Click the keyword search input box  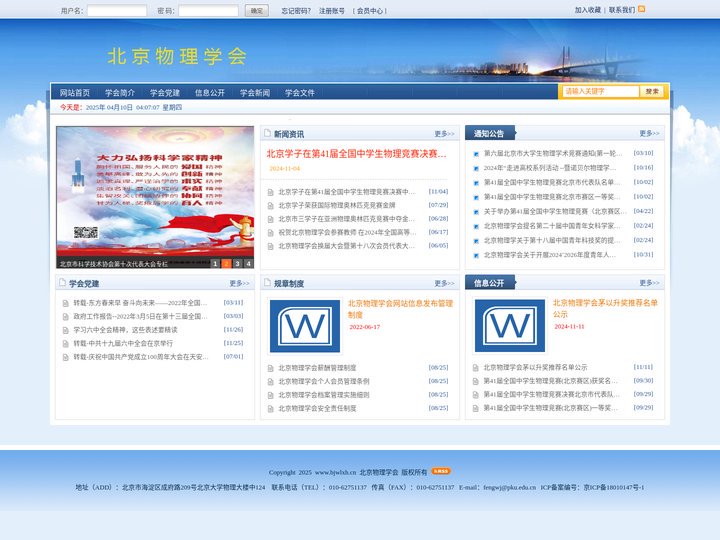pos(601,91)
